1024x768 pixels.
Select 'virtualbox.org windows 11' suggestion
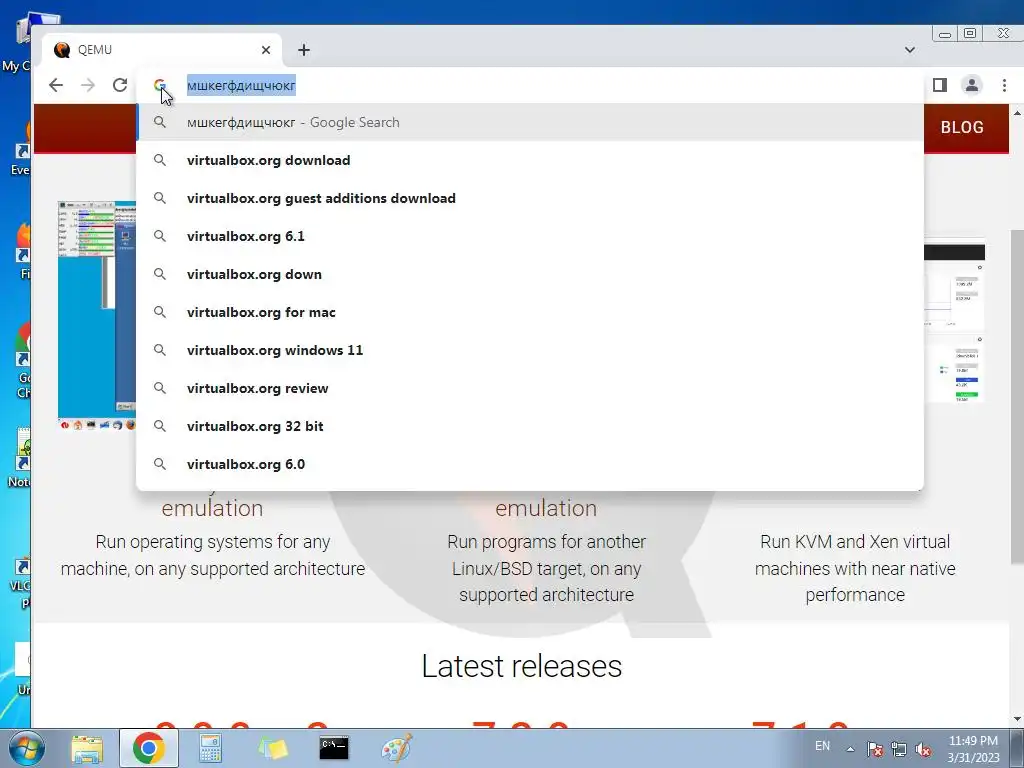[x=530, y=350]
